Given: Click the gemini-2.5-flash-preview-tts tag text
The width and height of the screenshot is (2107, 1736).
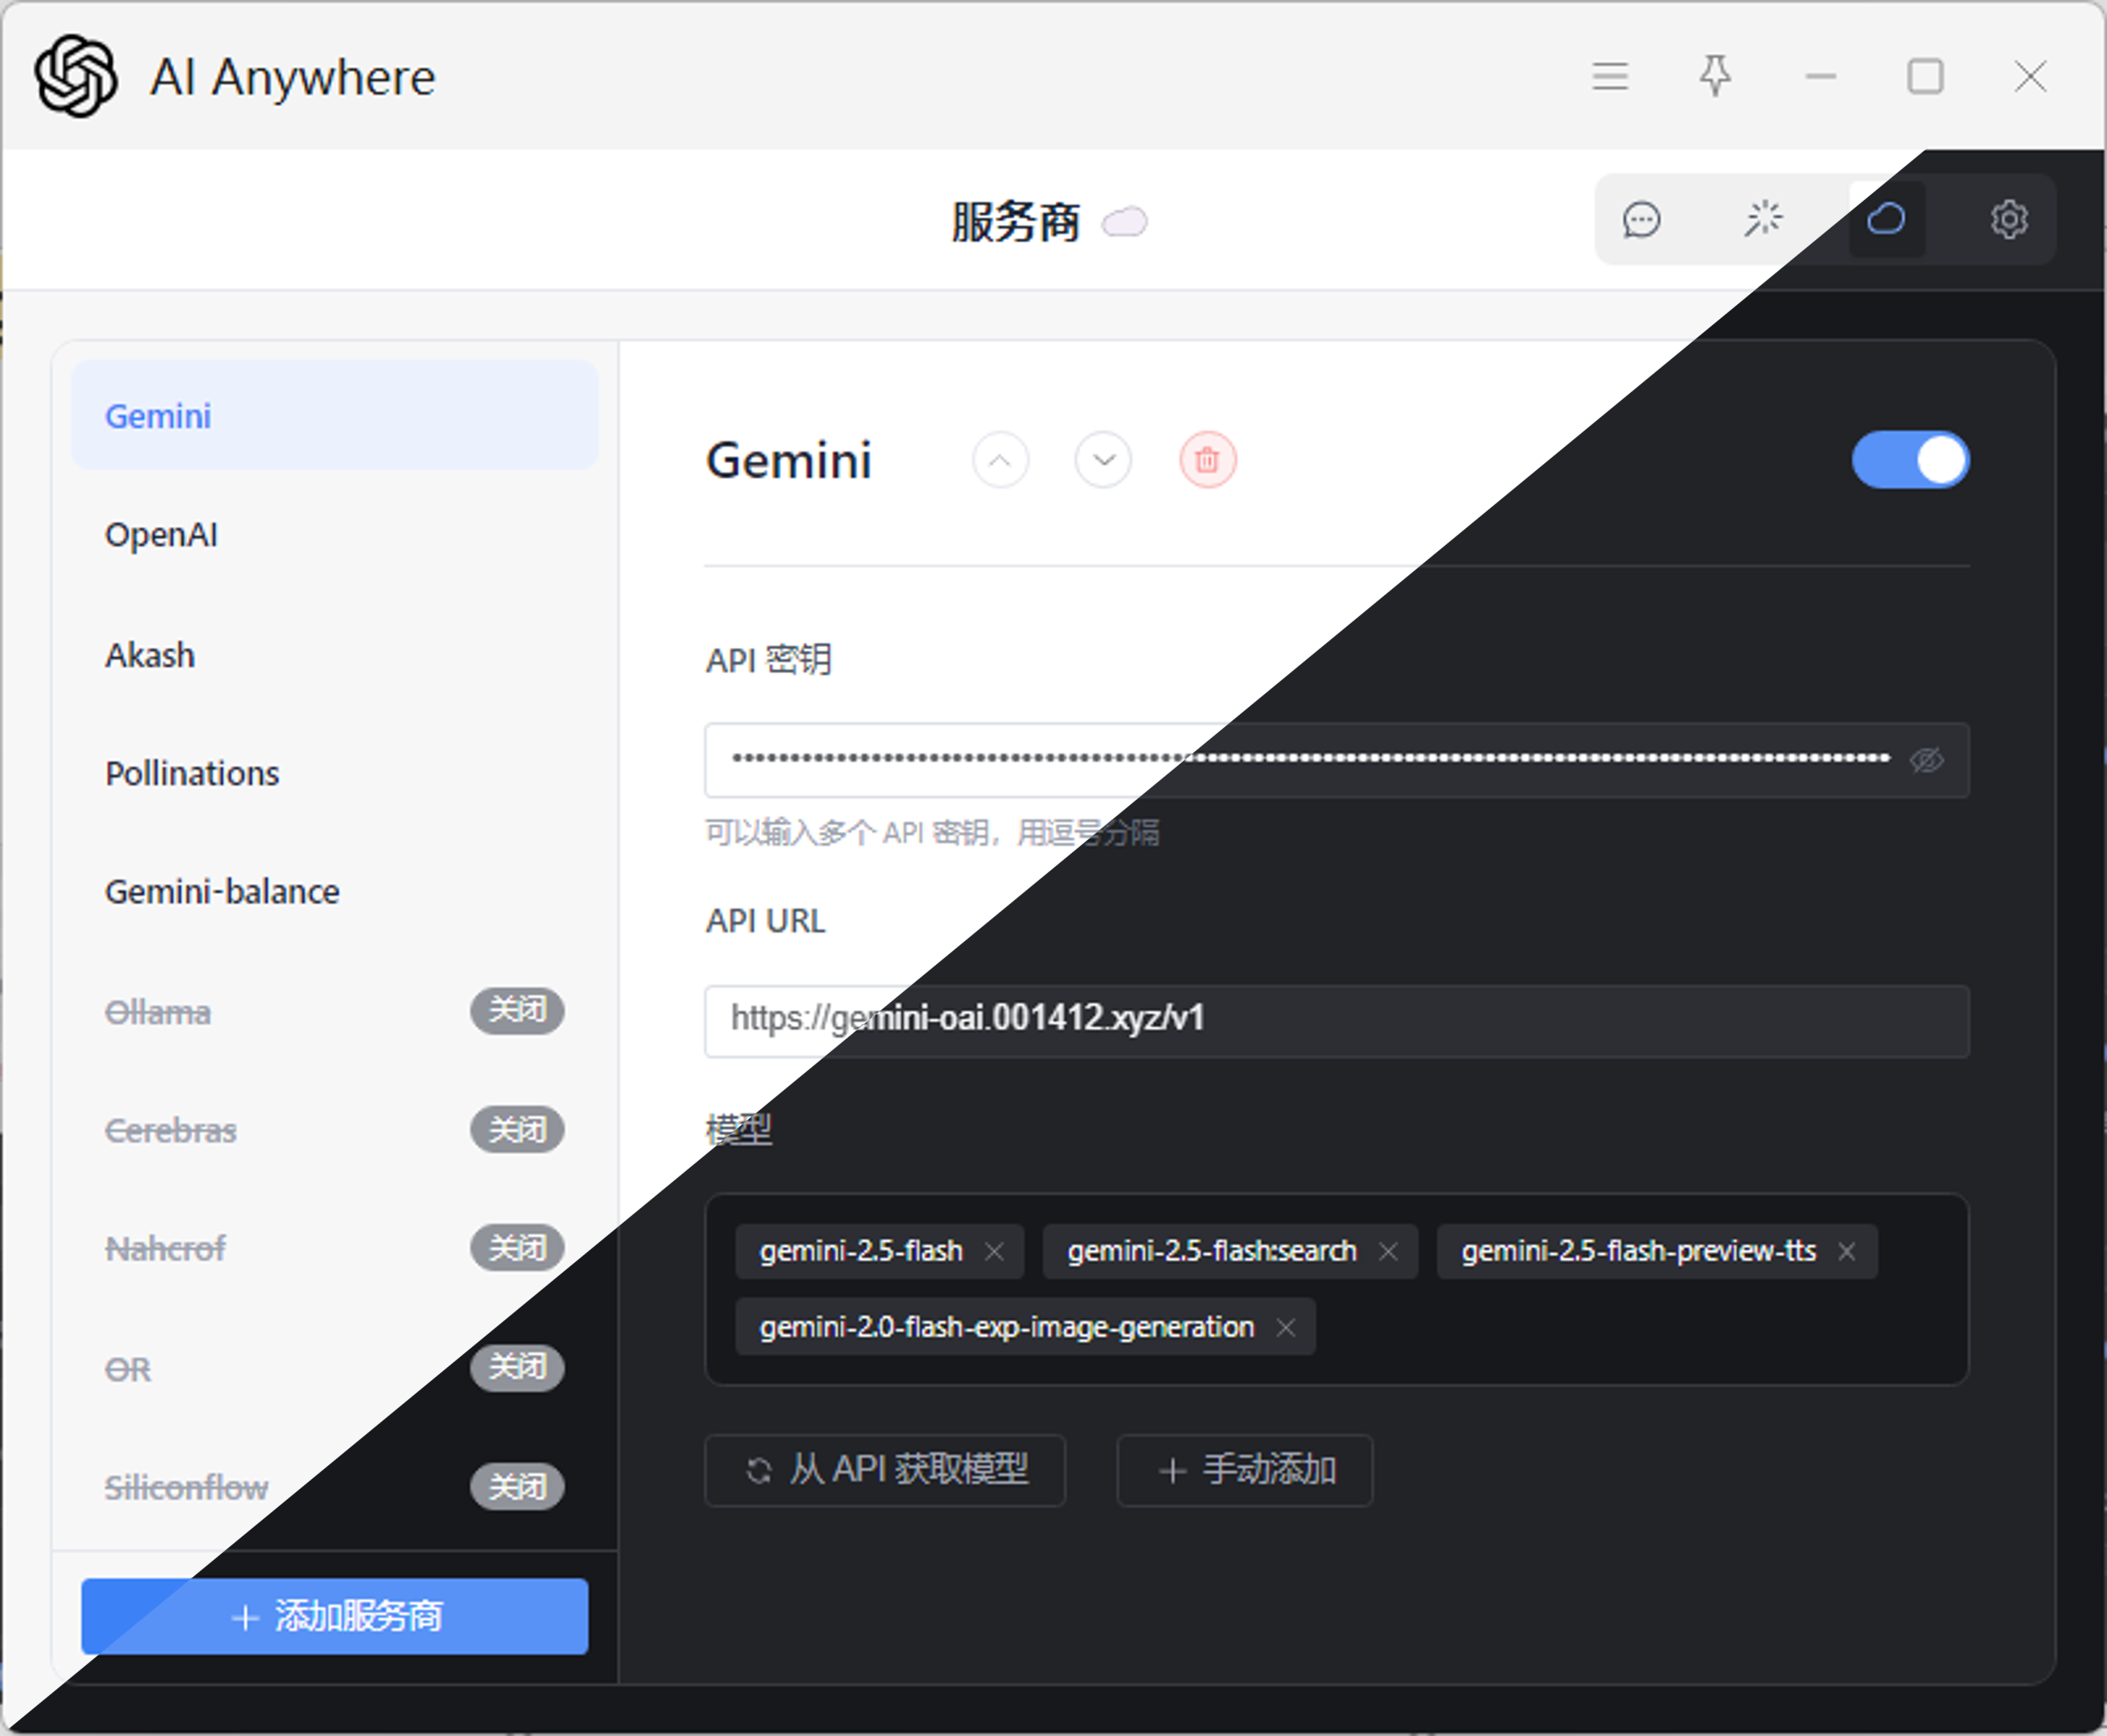Looking at the screenshot, I should [x=1638, y=1251].
